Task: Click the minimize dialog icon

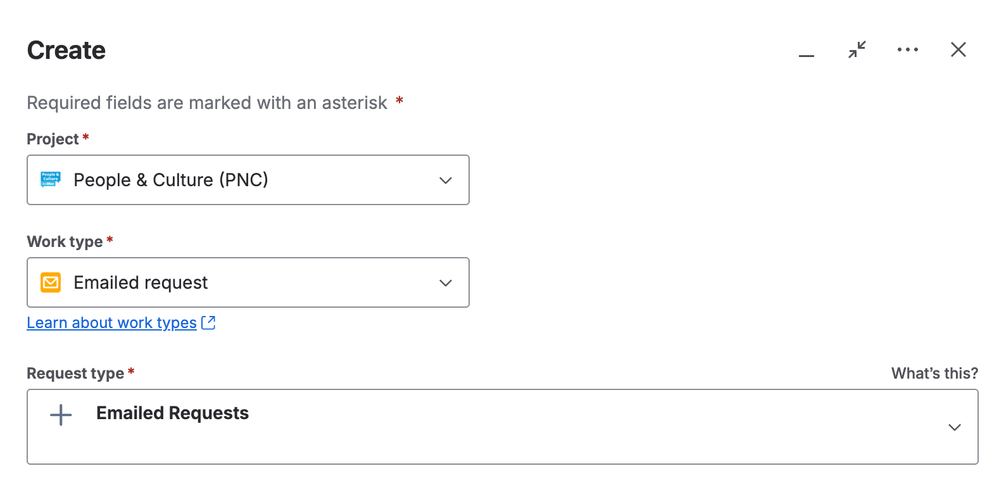Action: pyautogui.click(x=806, y=51)
